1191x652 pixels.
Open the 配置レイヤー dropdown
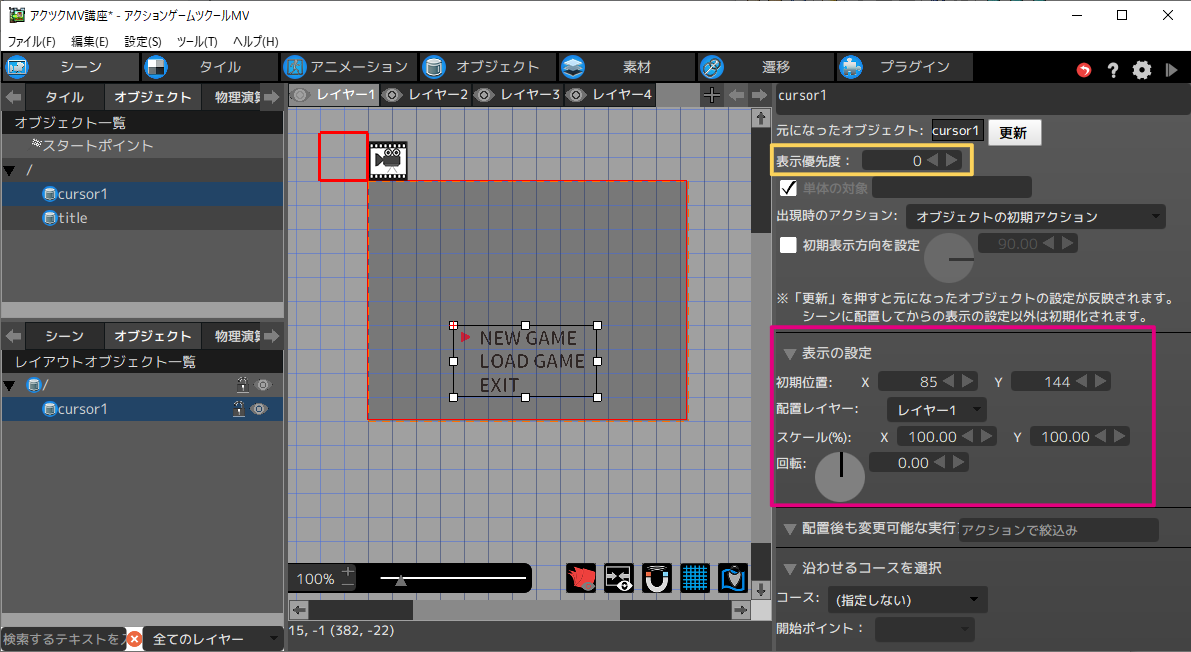point(937,410)
